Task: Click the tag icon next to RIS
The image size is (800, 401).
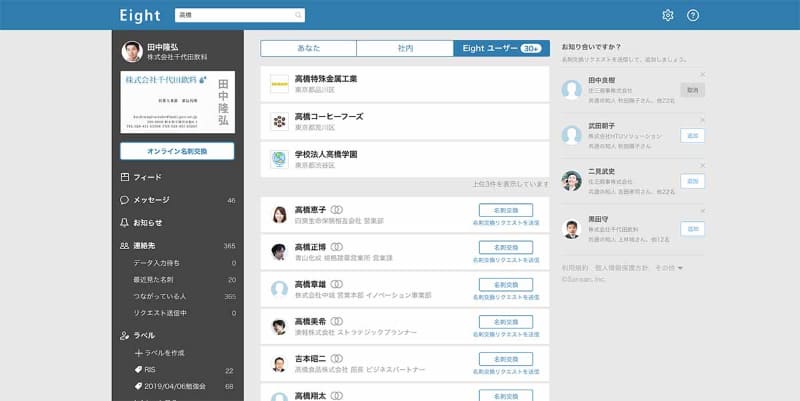Action: pyautogui.click(x=138, y=369)
